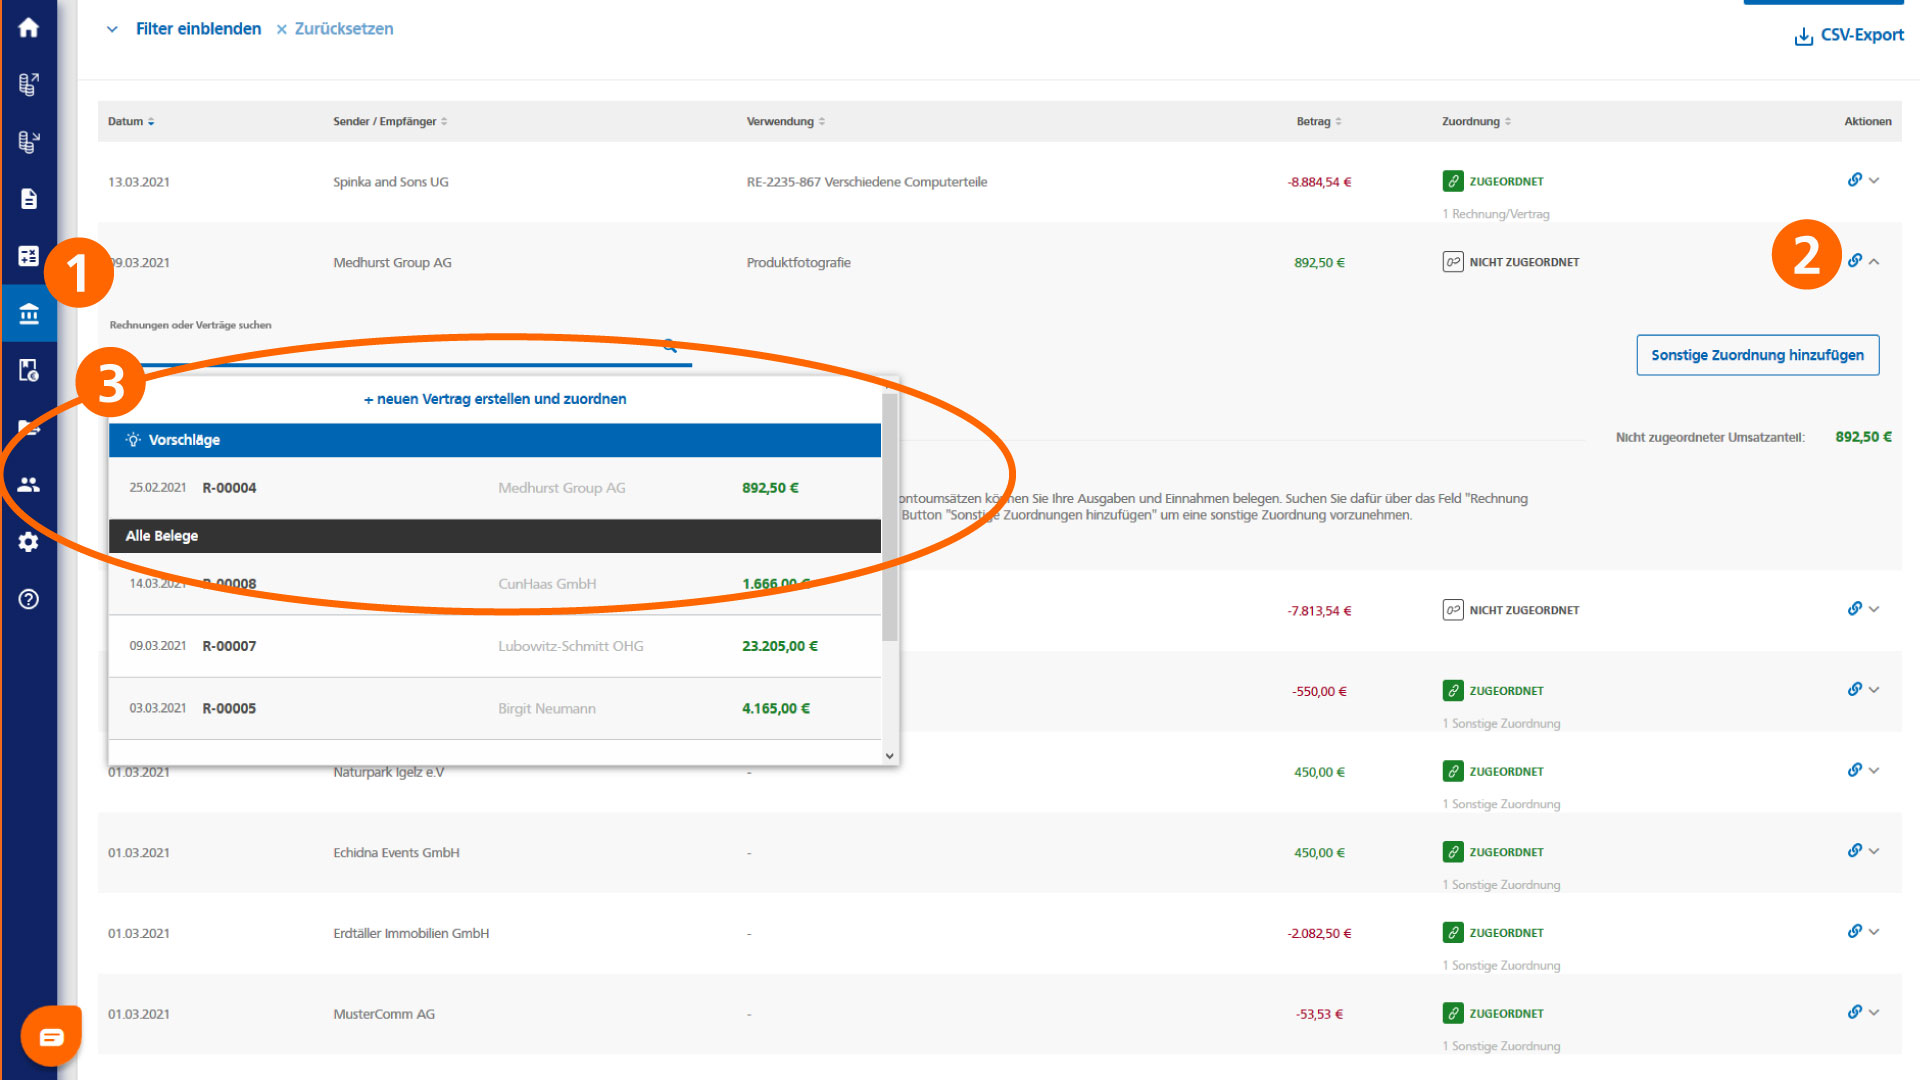The width and height of the screenshot is (1920, 1080).
Task: Select invoice R-00007 Lubowitz-Schmitt OHG
Action: pos(494,646)
